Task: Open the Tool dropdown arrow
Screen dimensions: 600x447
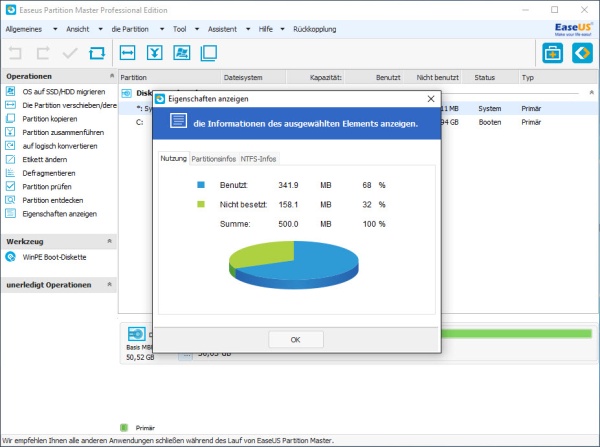Action: point(197,29)
